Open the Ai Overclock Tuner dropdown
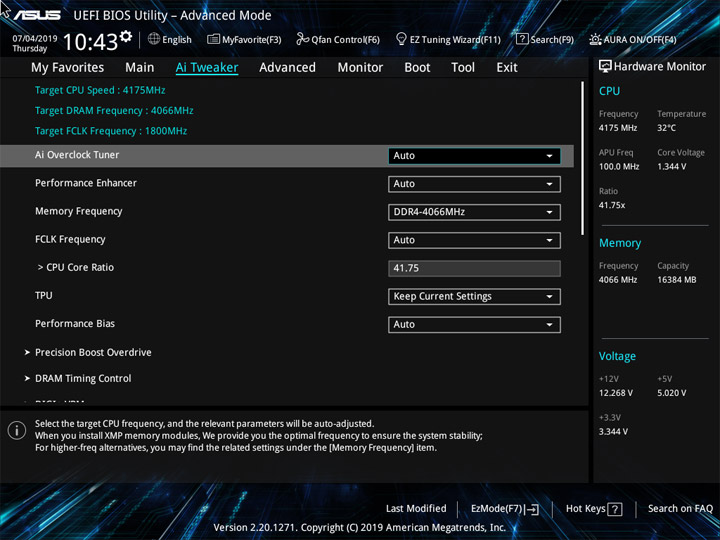The width and height of the screenshot is (720, 540). point(474,156)
